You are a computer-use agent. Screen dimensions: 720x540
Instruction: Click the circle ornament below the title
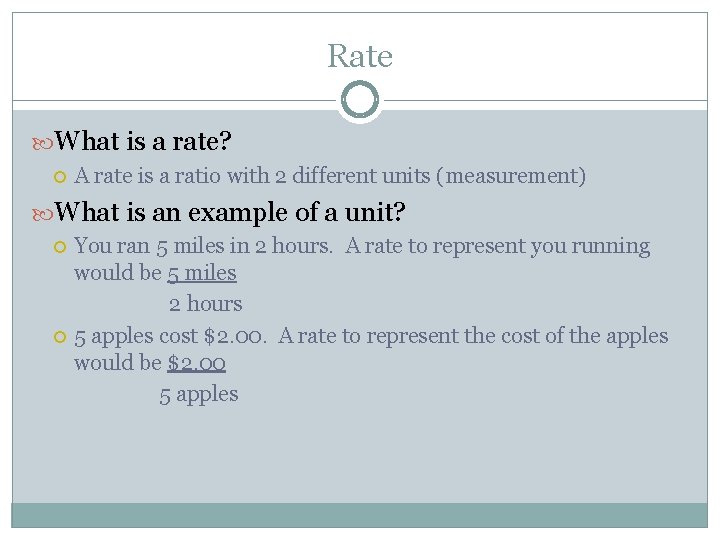[360, 100]
